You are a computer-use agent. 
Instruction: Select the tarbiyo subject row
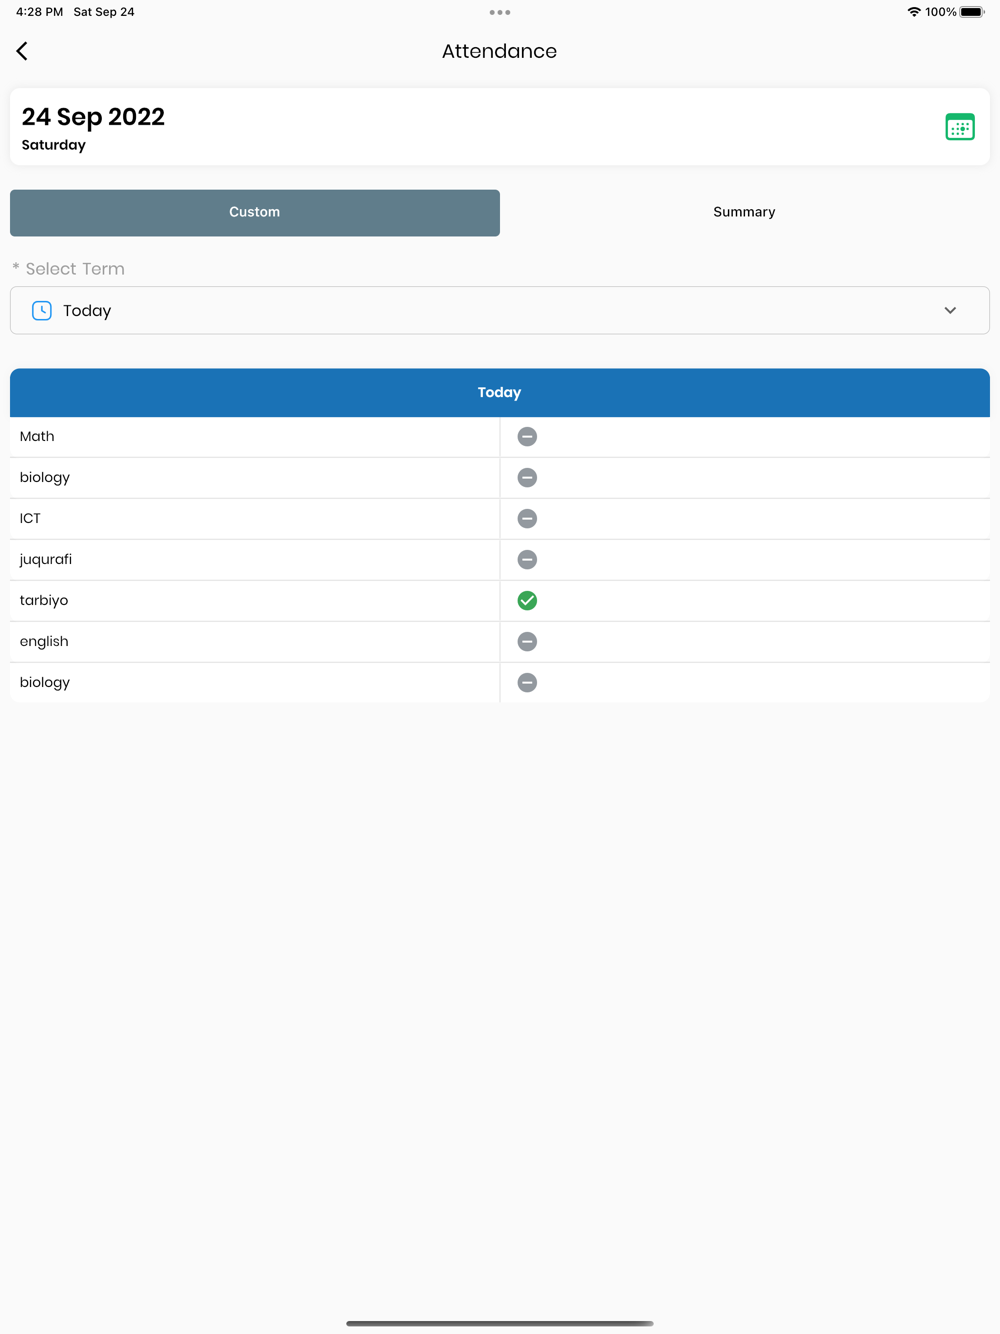point(500,601)
